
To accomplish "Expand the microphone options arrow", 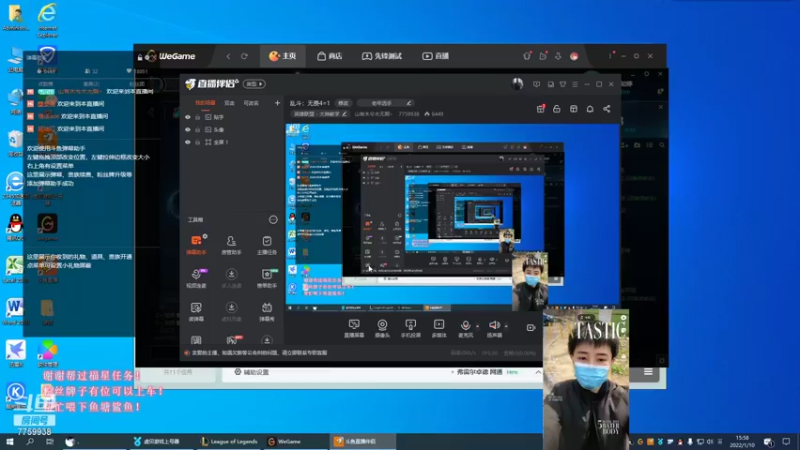I will 478,326.
